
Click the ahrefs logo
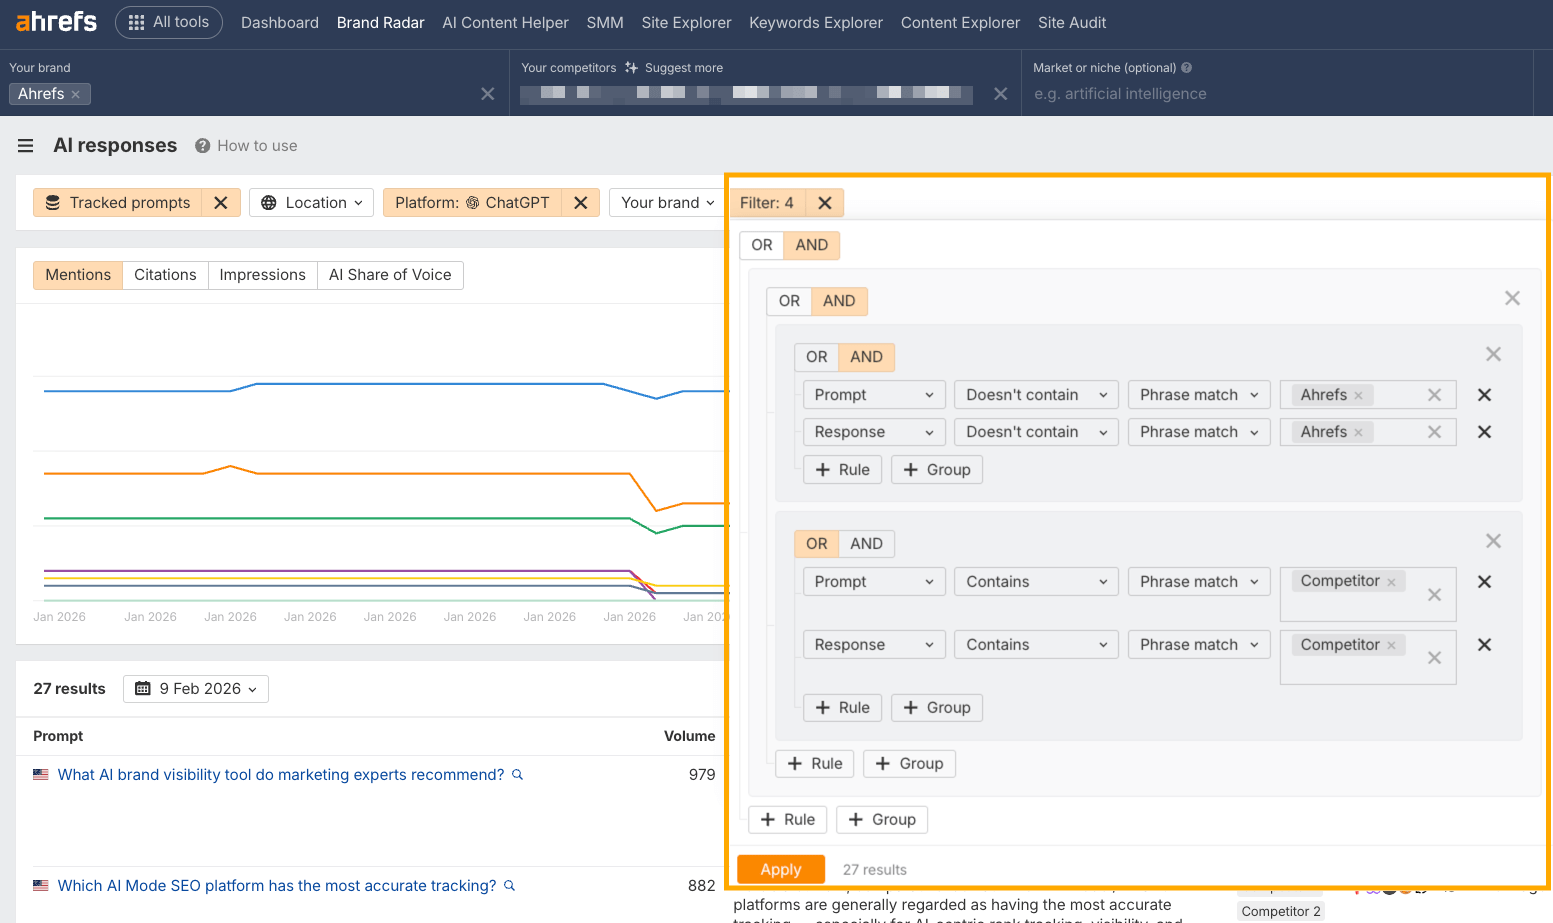pyautogui.click(x=54, y=22)
